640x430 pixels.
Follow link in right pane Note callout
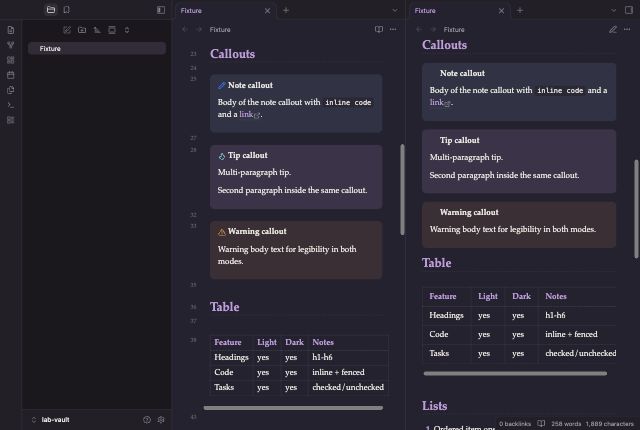tap(436, 102)
